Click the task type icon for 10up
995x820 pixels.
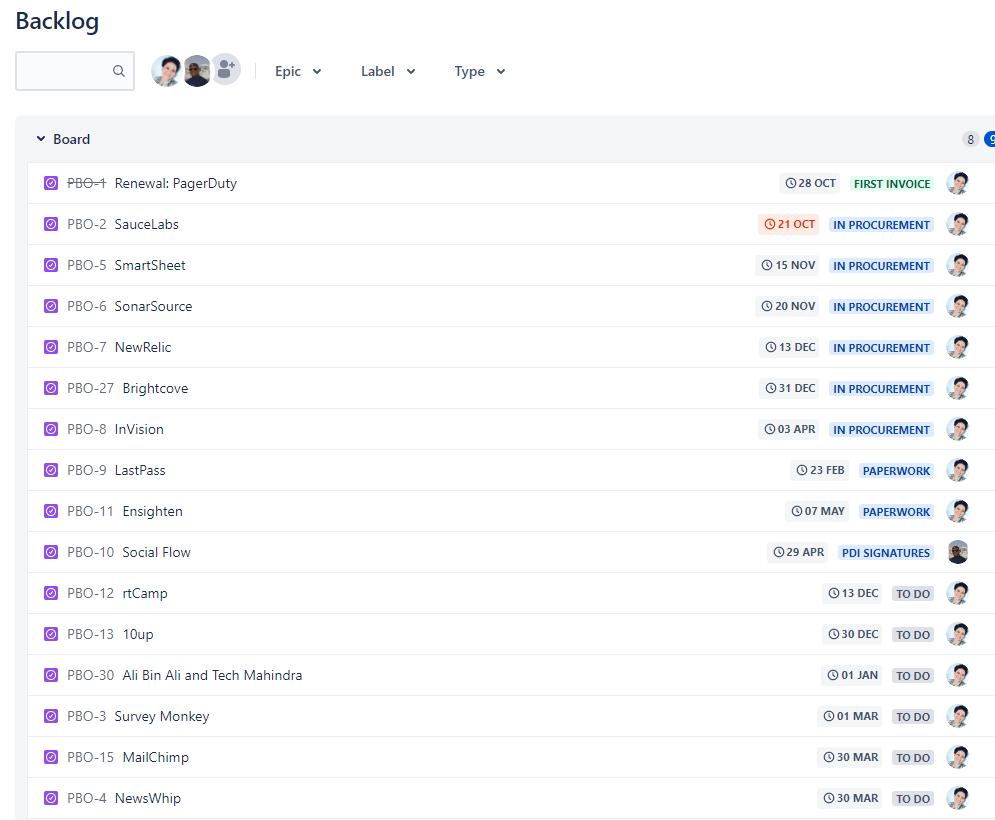51,634
